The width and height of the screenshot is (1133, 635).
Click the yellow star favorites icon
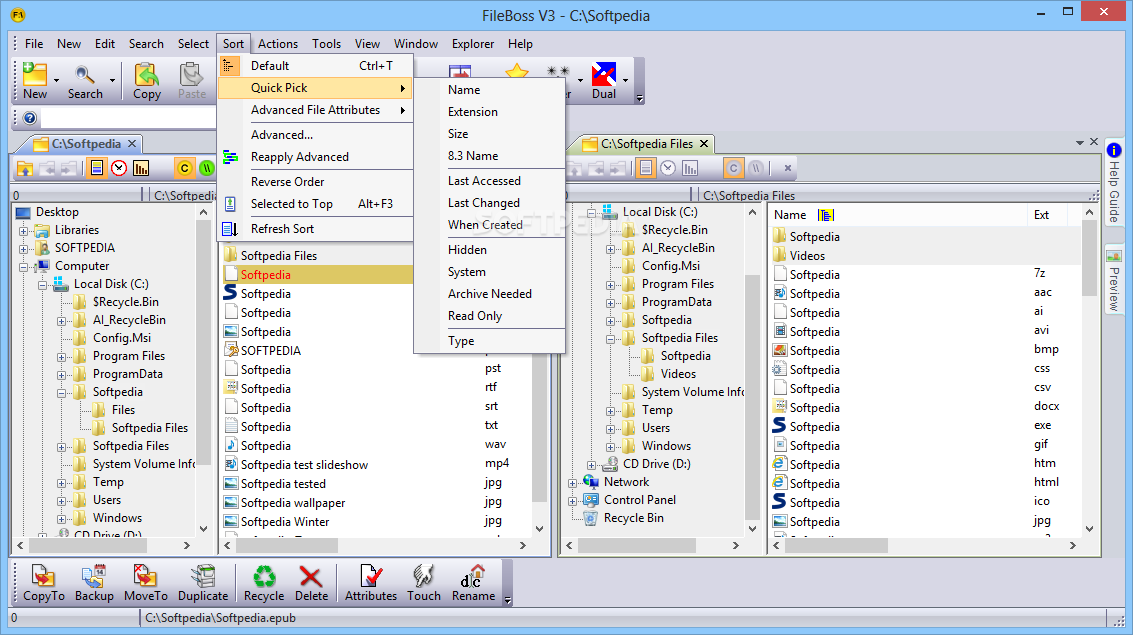(x=517, y=72)
